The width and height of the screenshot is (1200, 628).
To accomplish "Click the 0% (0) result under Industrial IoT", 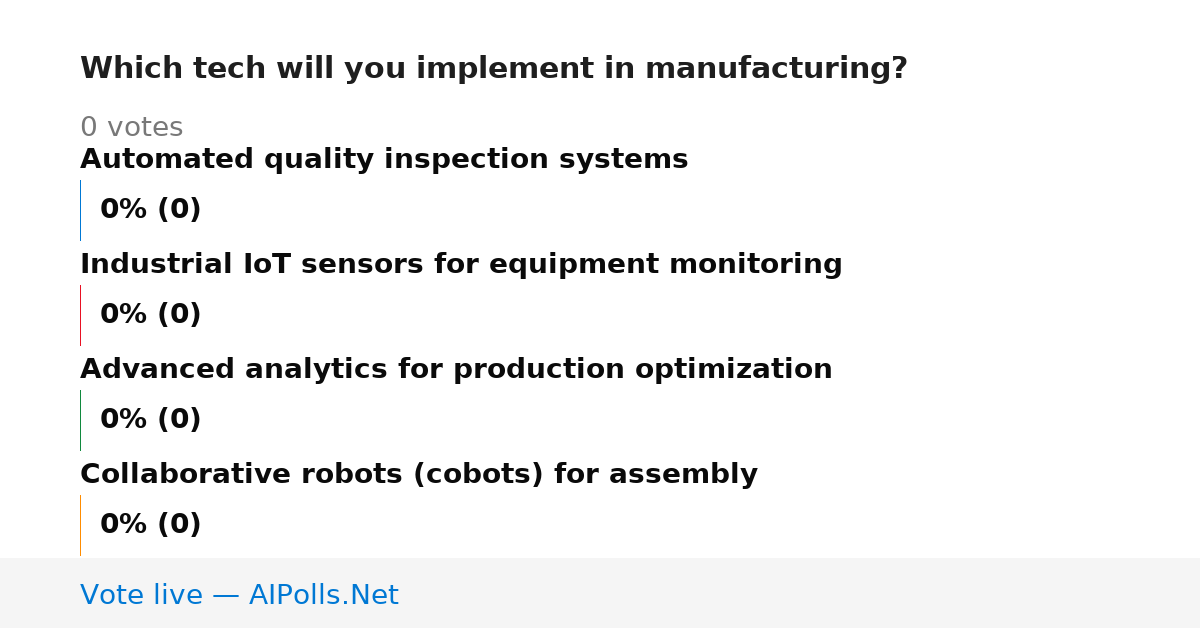I will [x=151, y=315].
